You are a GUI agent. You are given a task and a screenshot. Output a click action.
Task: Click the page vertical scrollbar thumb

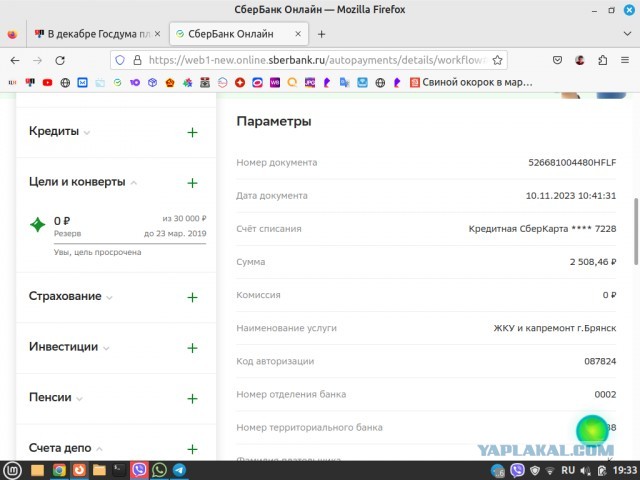coord(636,231)
